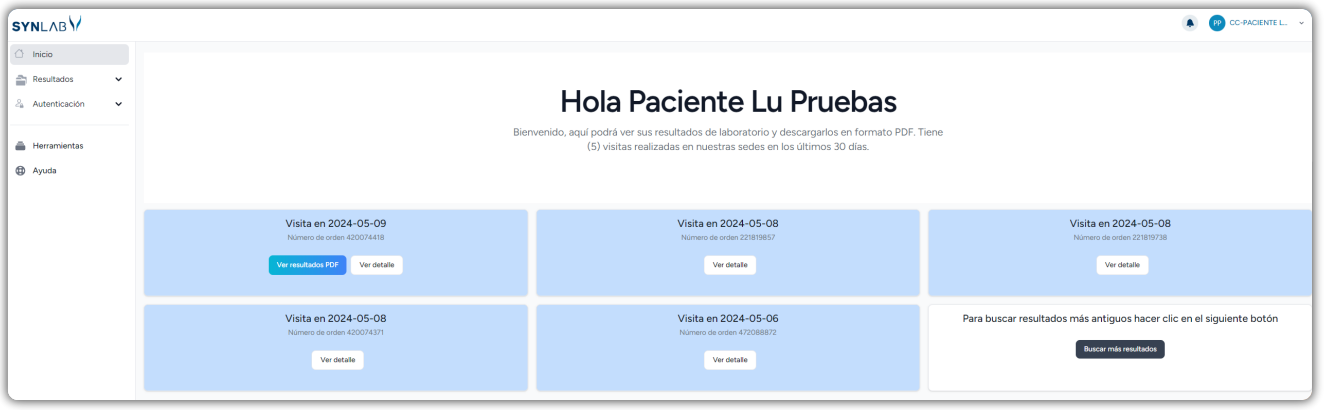This screenshot has width=1324, height=410.
Task: View detail for order 221819857
Action: (730, 265)
